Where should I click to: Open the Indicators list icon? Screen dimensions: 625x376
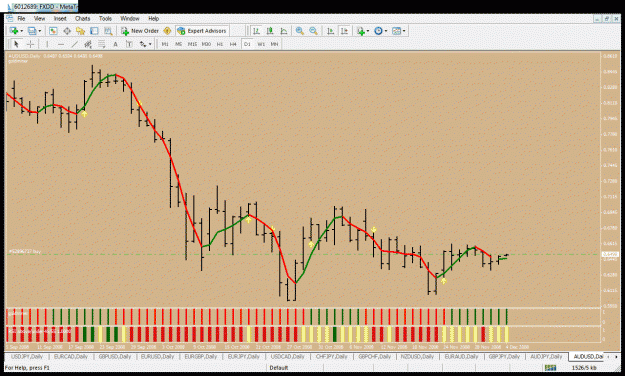(361, 31)
